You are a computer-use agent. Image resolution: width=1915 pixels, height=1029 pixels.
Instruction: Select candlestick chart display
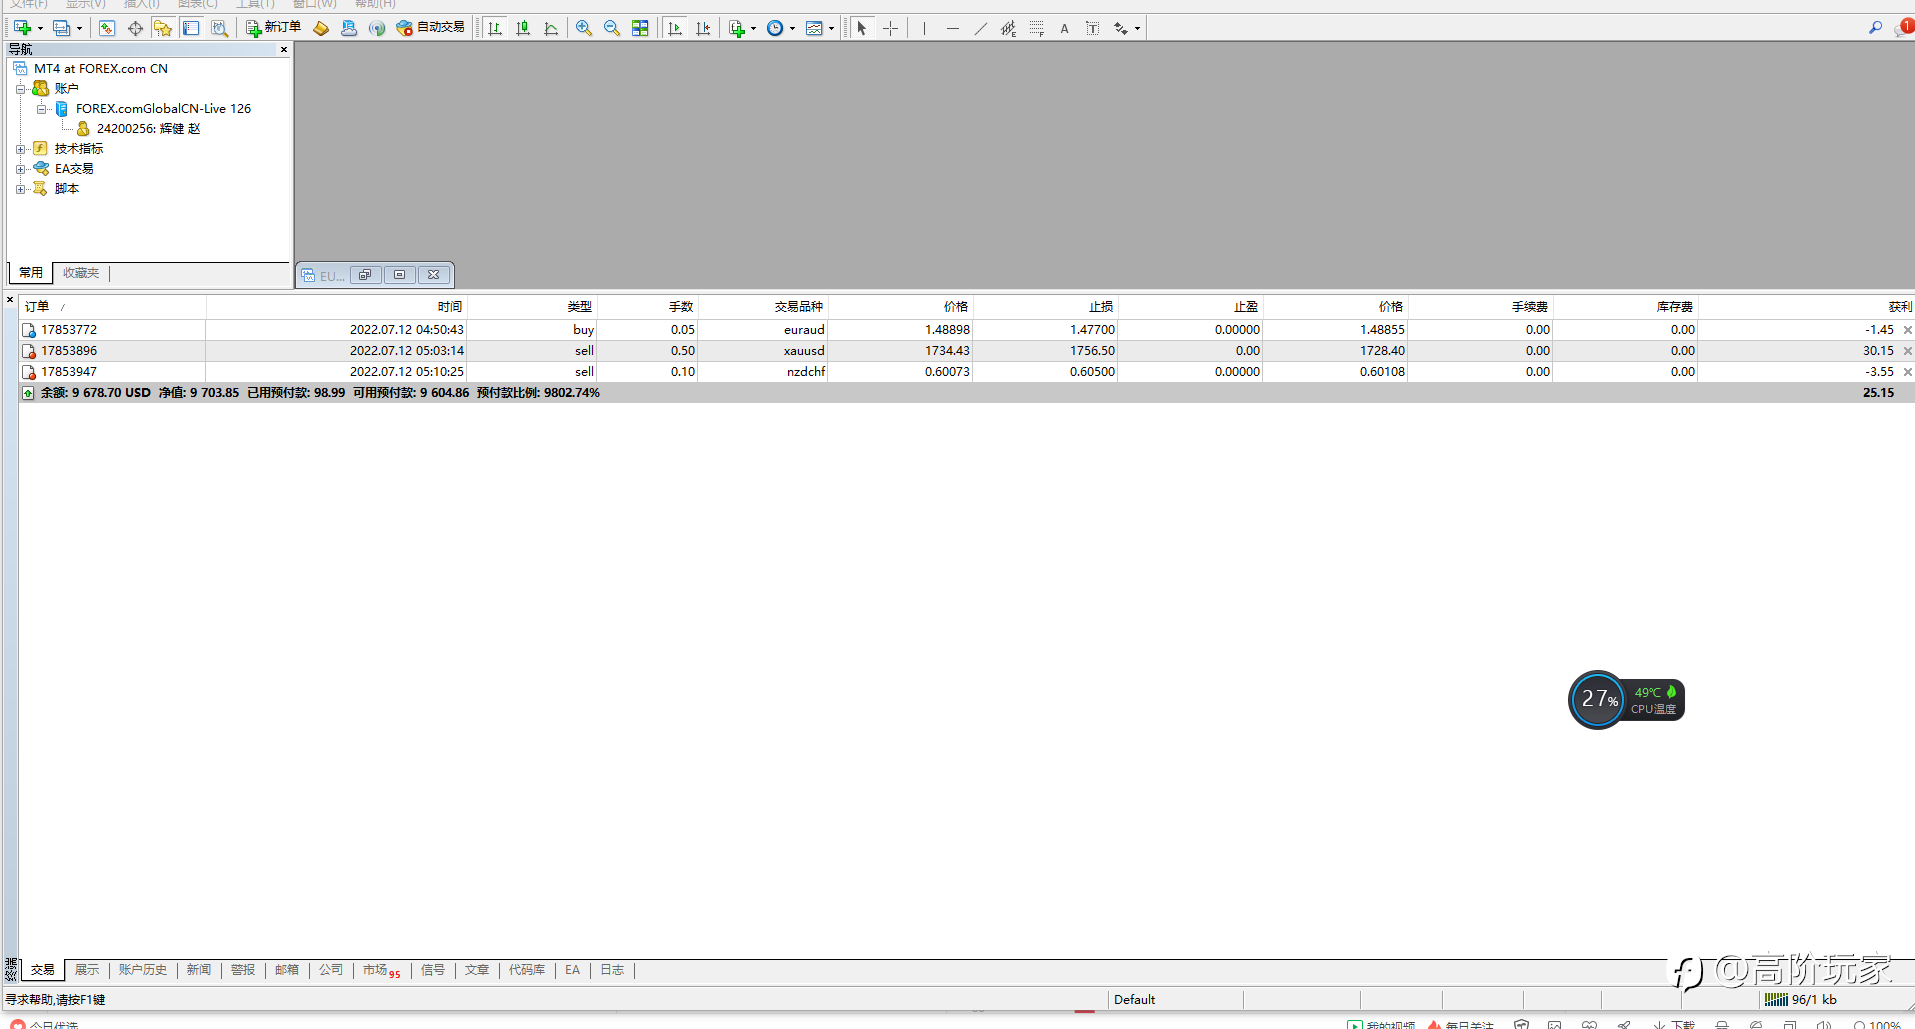pos(523,28)
